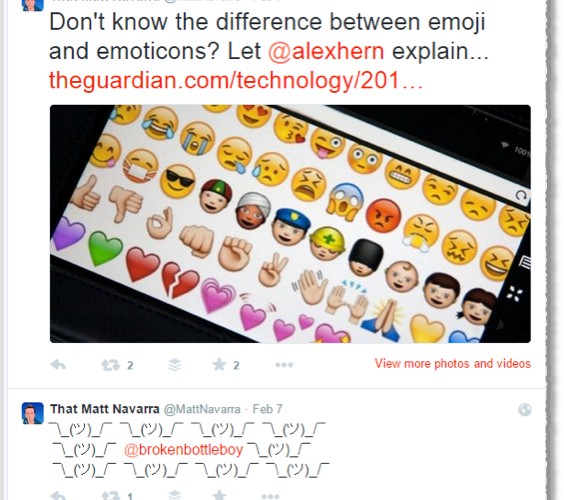564x500 pixels.
Task: Open Buffer icon on emoji tweet
Action: [x=174, y=365]
